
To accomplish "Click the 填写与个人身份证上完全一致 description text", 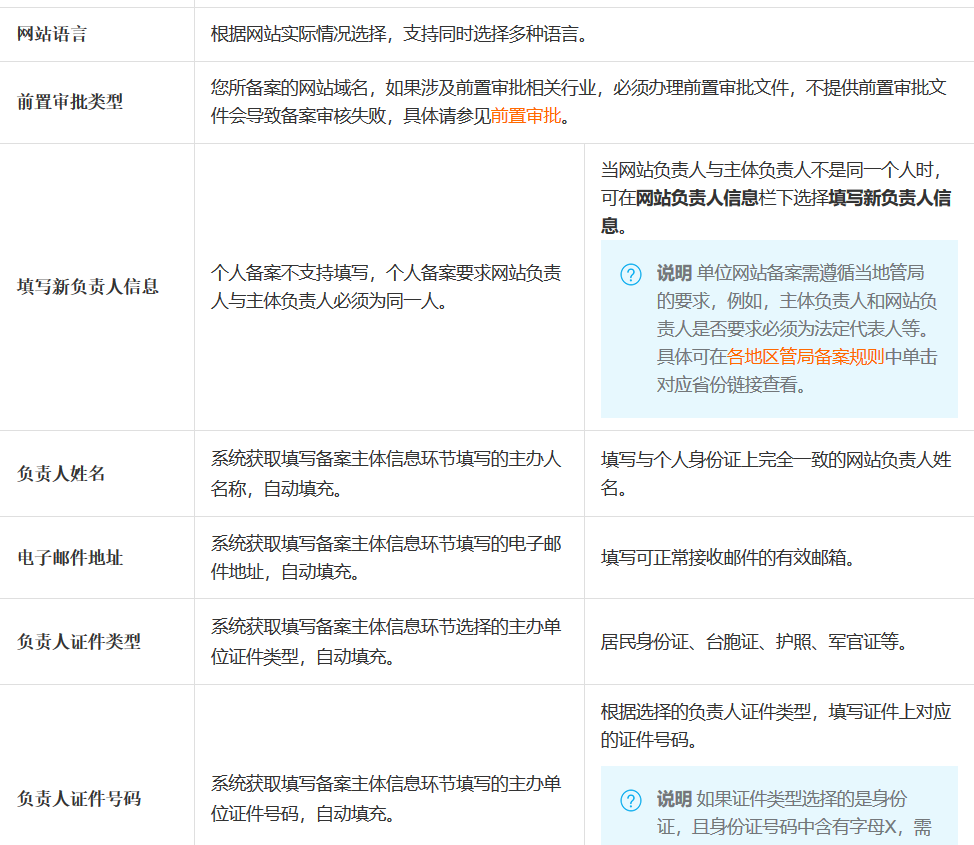I will [x=775, y=473].
